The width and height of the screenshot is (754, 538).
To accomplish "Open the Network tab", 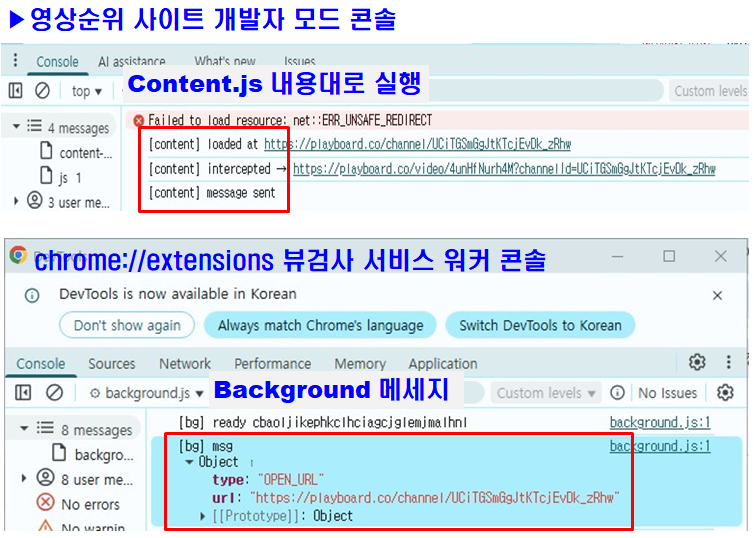I will click(x=185, y=363).
